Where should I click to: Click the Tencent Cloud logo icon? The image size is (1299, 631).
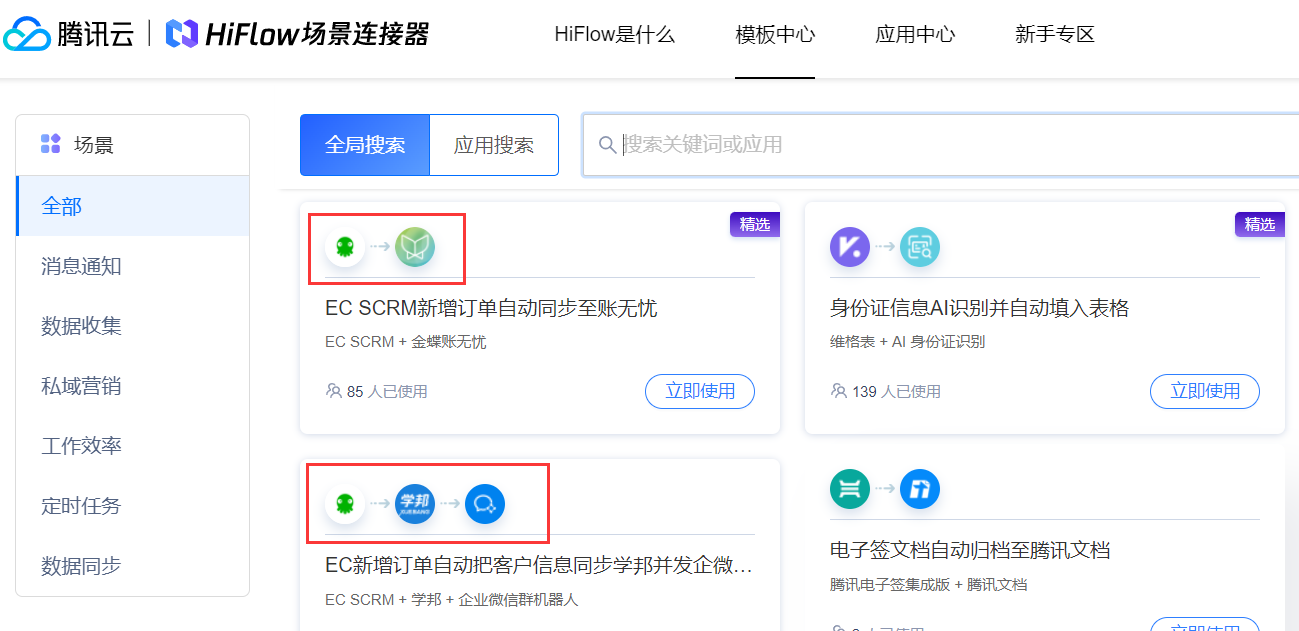[27, 35]
